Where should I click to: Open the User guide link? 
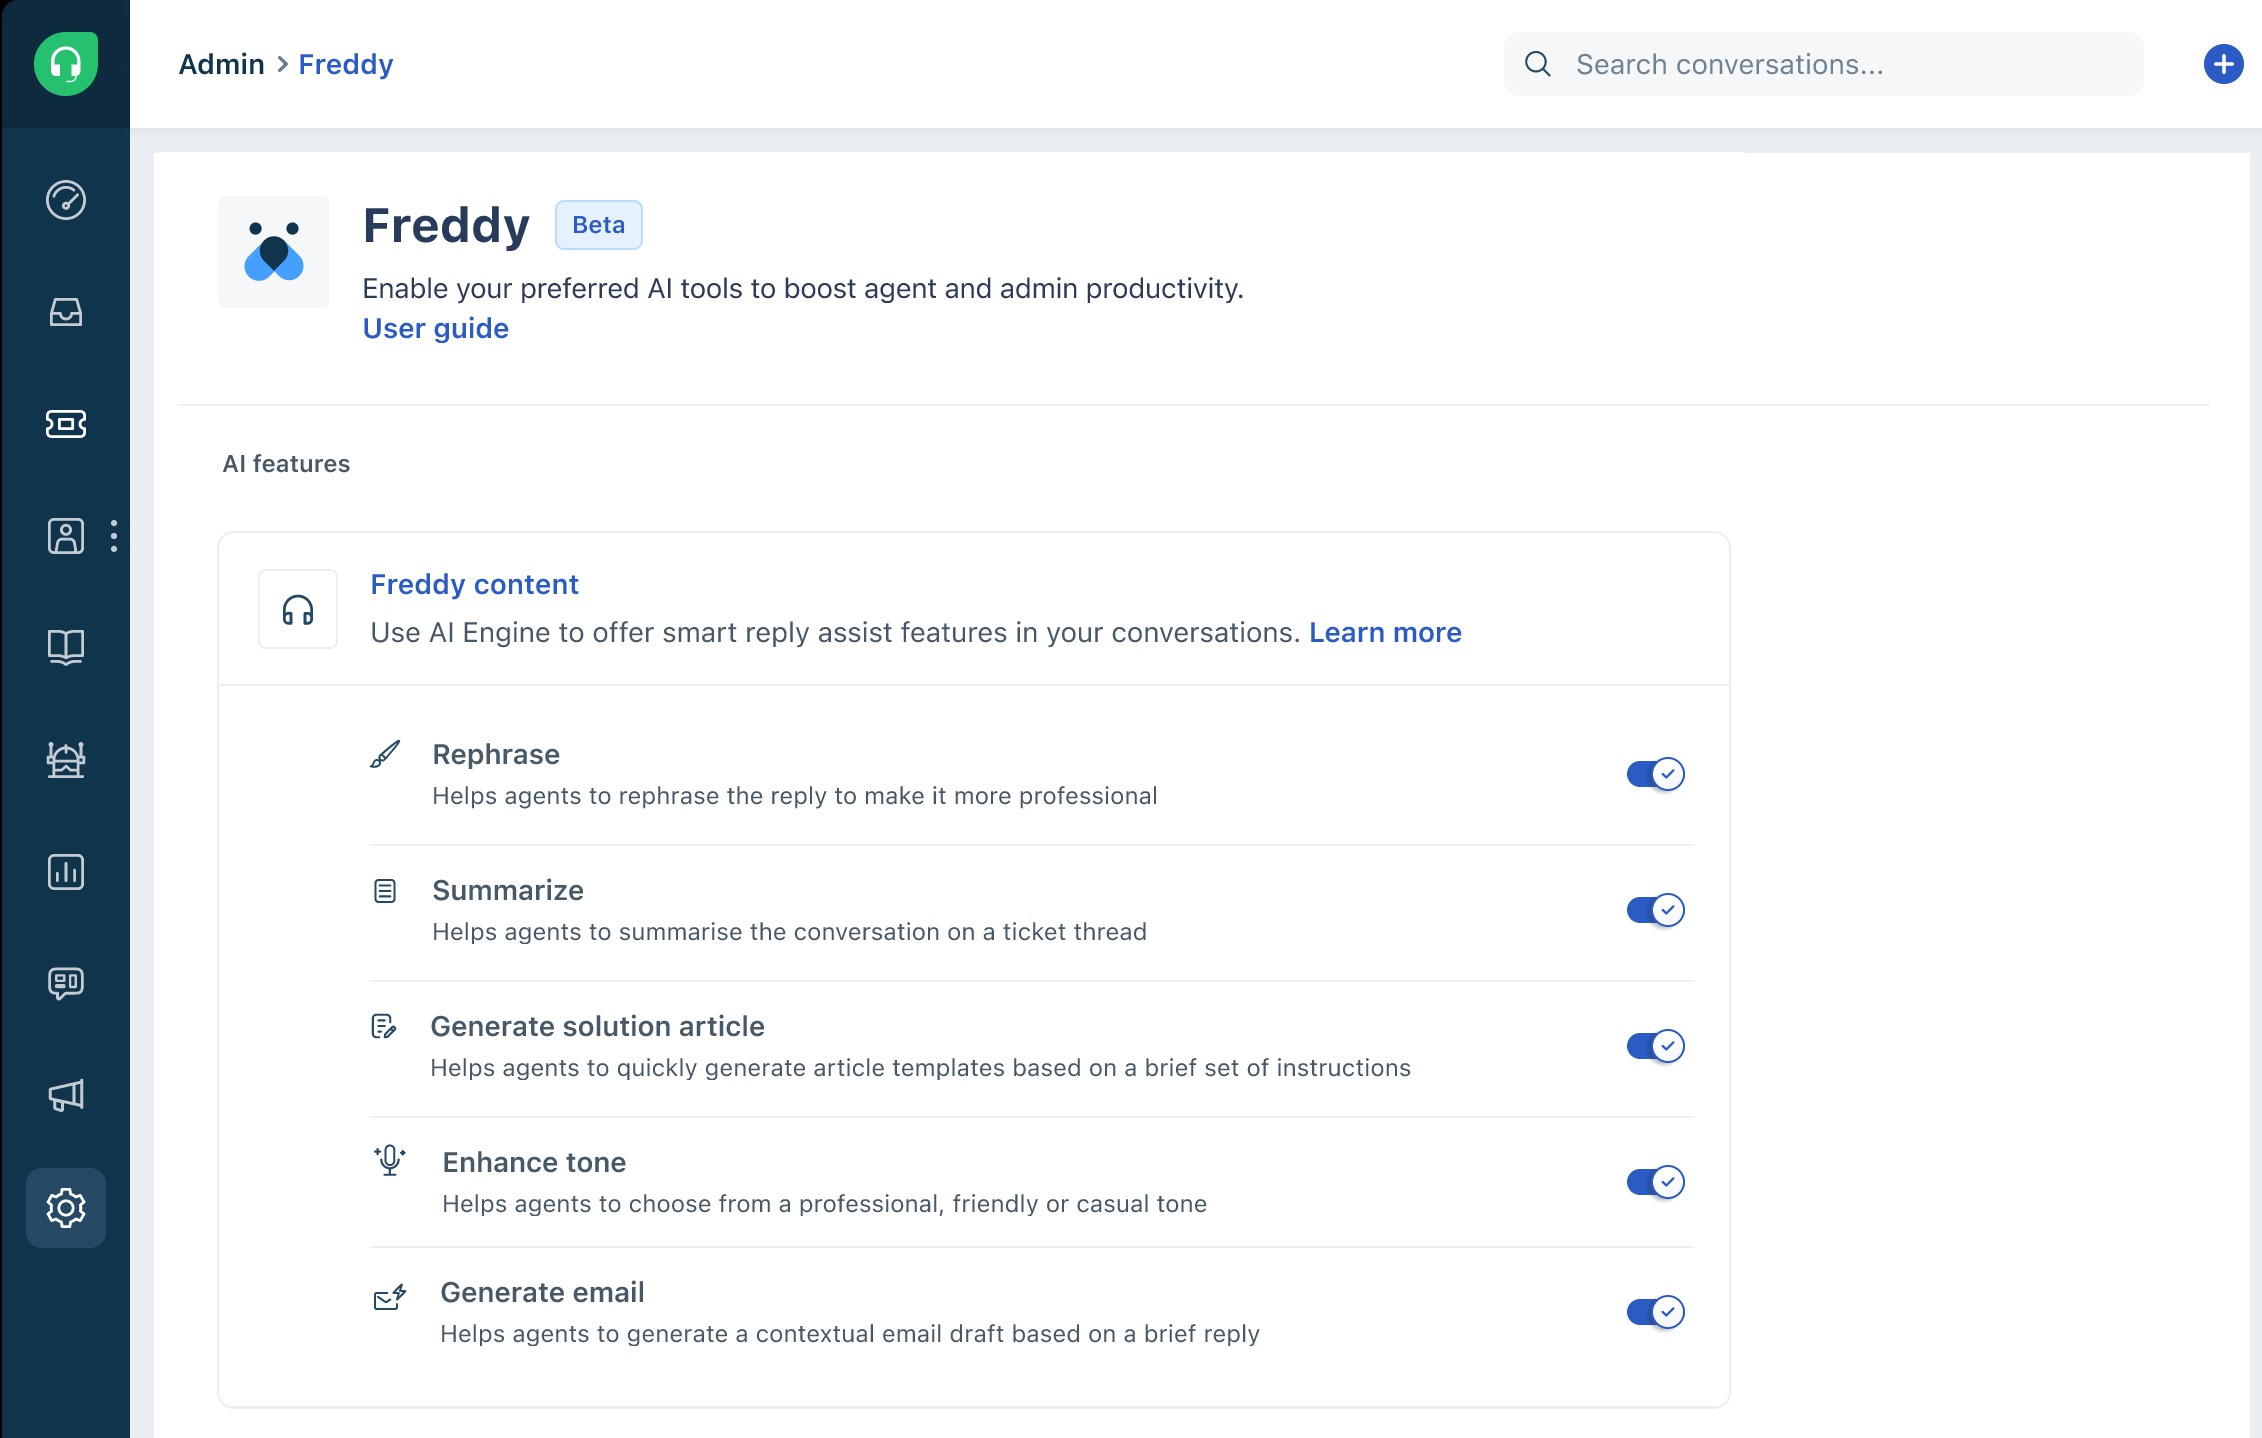click(x=436, y=328)
